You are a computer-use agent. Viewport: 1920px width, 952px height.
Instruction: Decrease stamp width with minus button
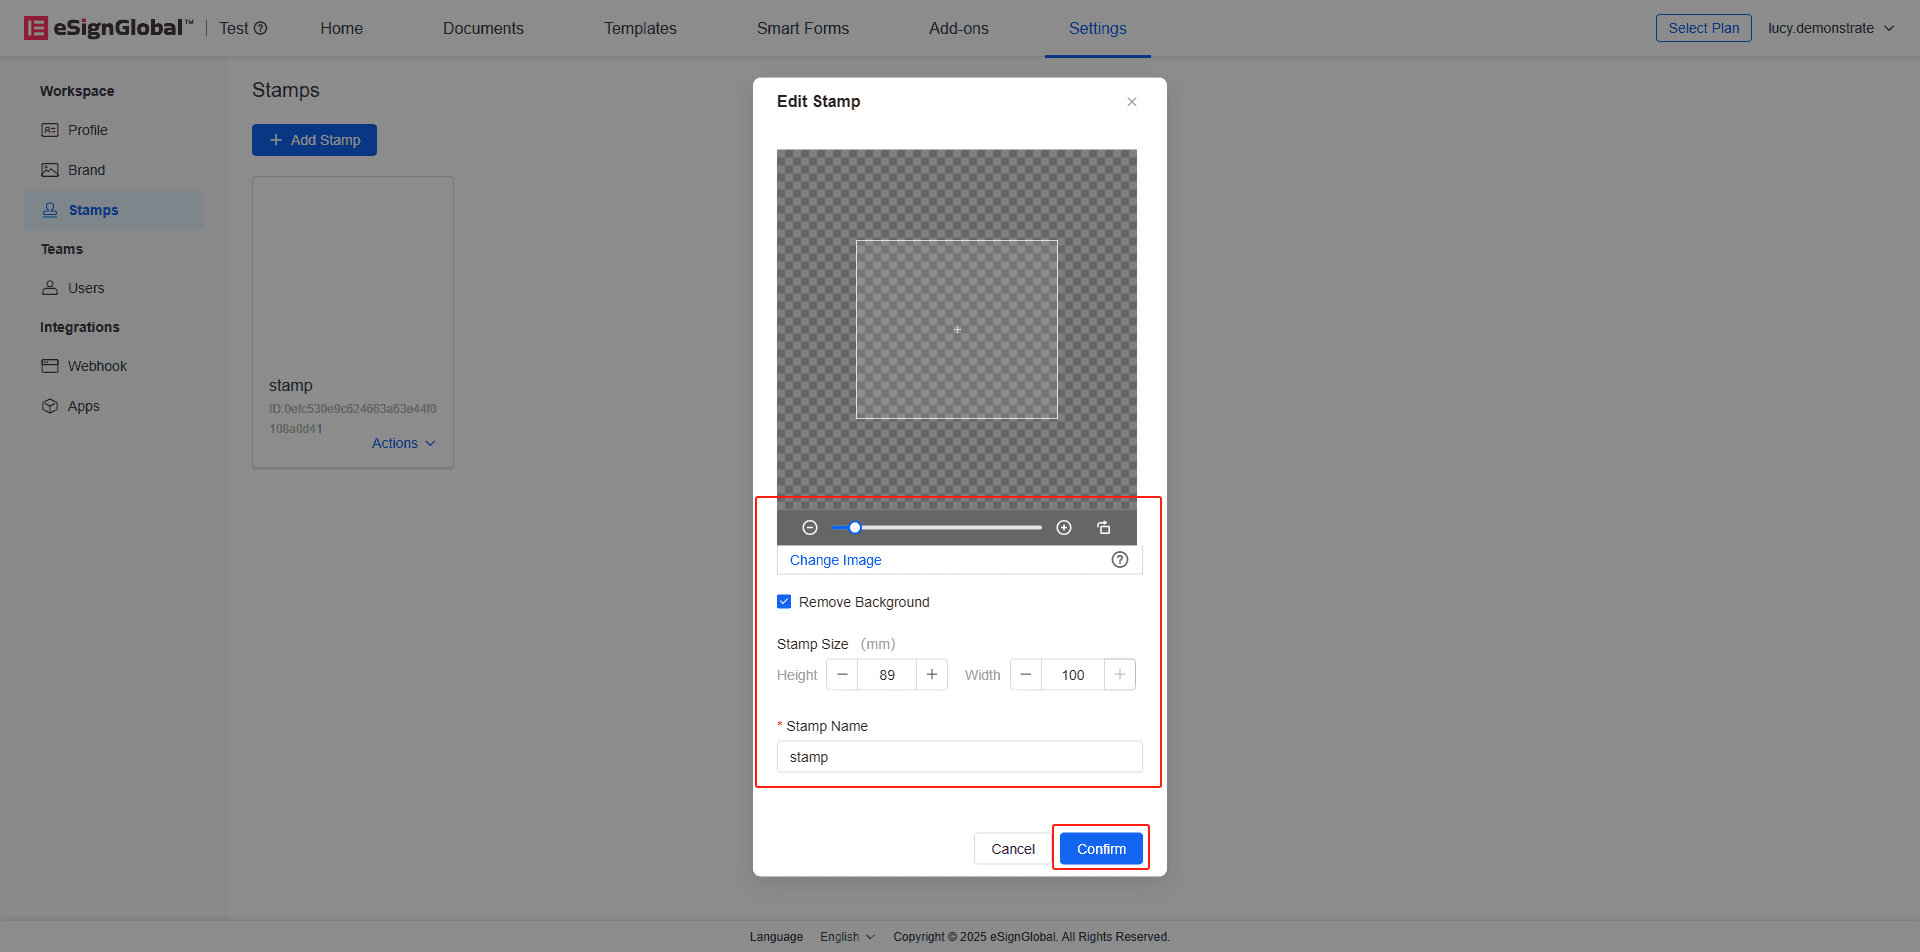pyautogui.click(x=1026, y=675)
